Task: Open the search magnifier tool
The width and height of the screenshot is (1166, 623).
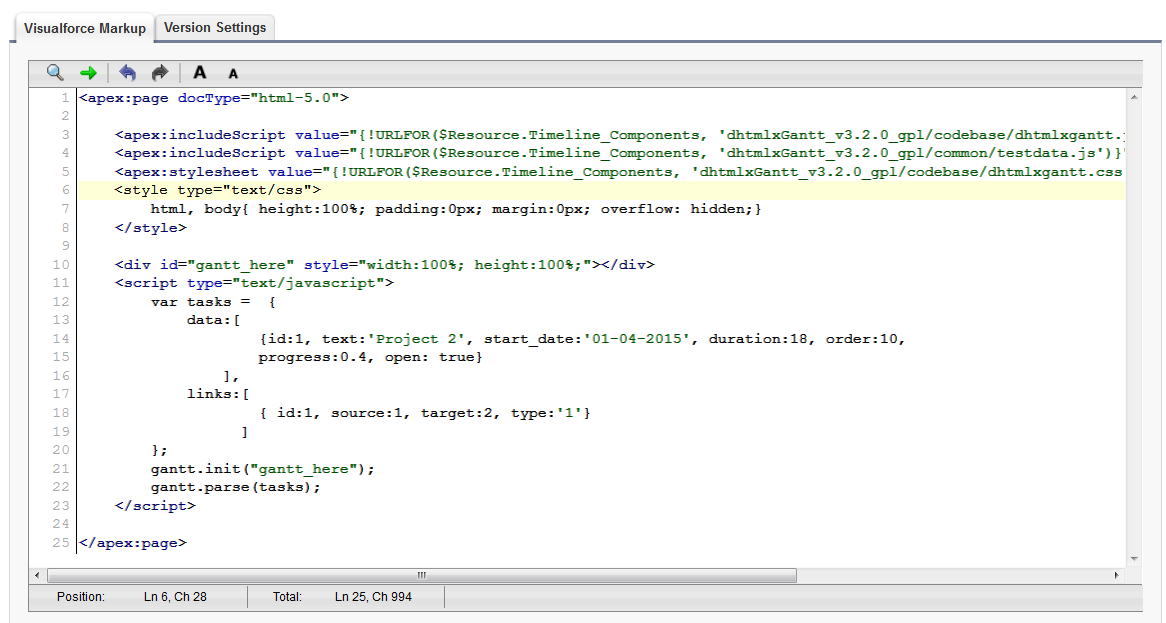Action: tap(55, 73)
